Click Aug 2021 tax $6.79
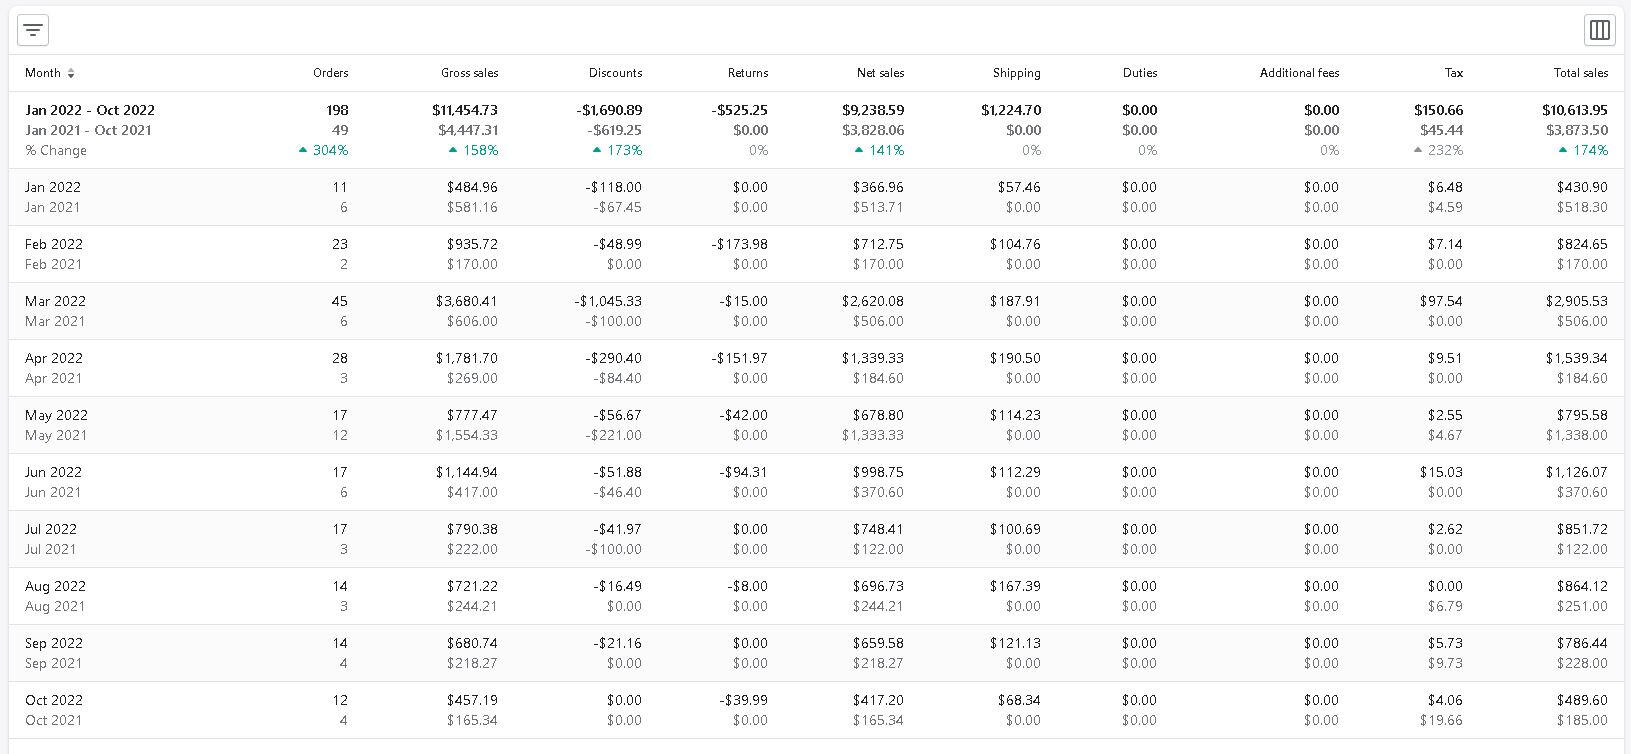Screen dimensions: 1631x754 click(1445, 606)
